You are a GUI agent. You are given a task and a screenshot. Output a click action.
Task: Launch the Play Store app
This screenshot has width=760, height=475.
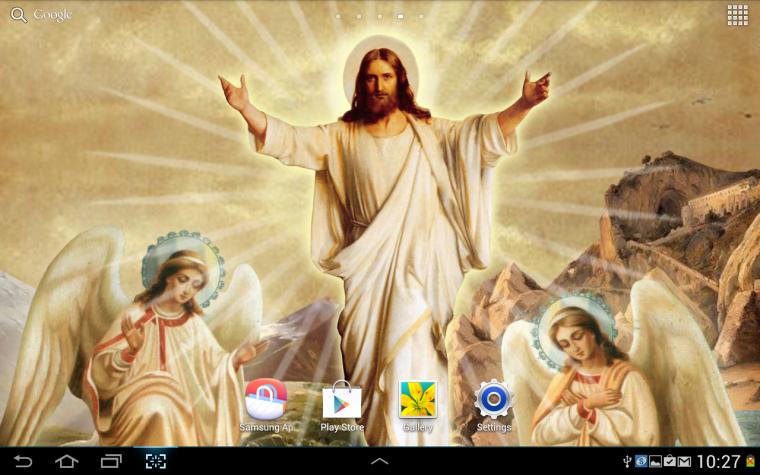coord(342,399)
